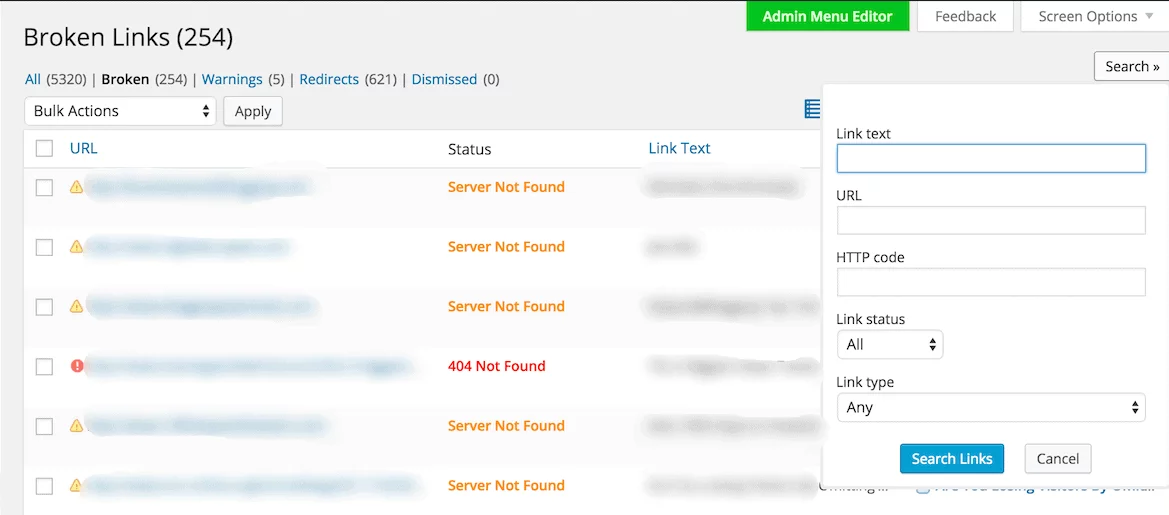The image size is (1169, 515).
Task: Click the warning icon in the first row
Action: pyautogui.click(x=76, y=187)
